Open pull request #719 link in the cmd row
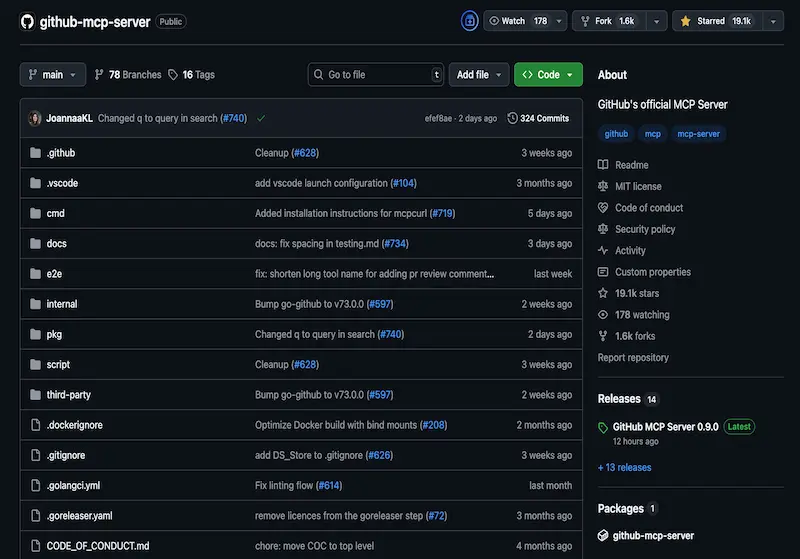 (x=442, y=213)
